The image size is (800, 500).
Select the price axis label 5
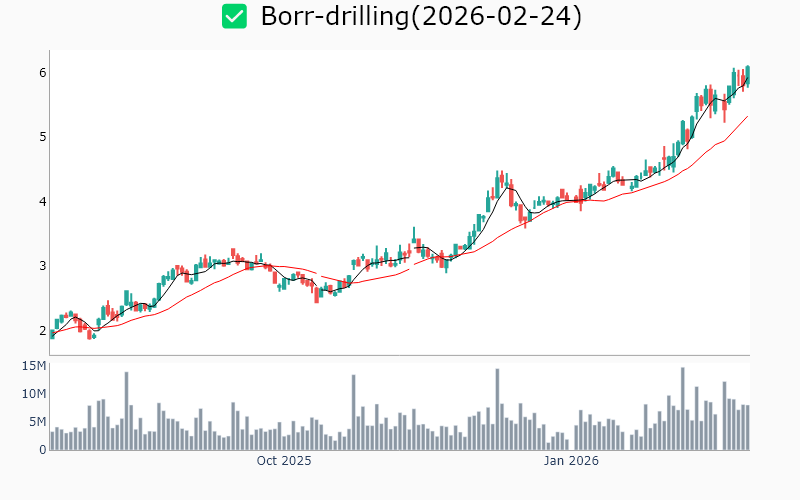coord(43,136)
